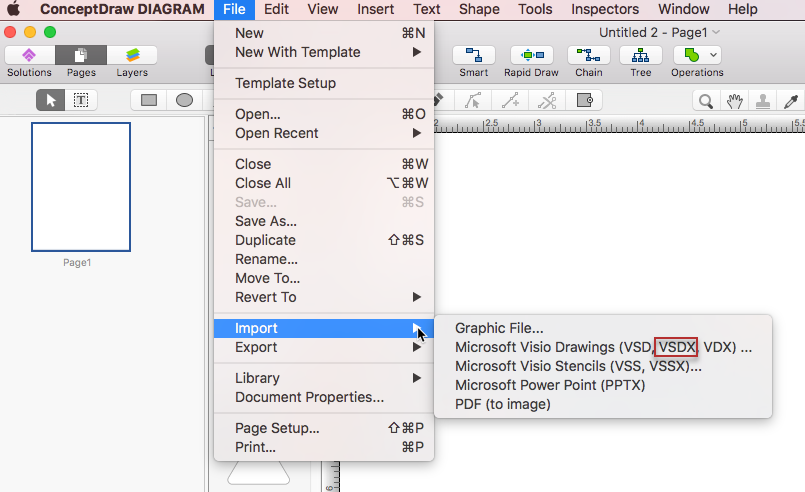The image size is (805, 492).
Task: Open the ConceptDraw DIAGRAM app menu
Action: [x=122, y=9]
